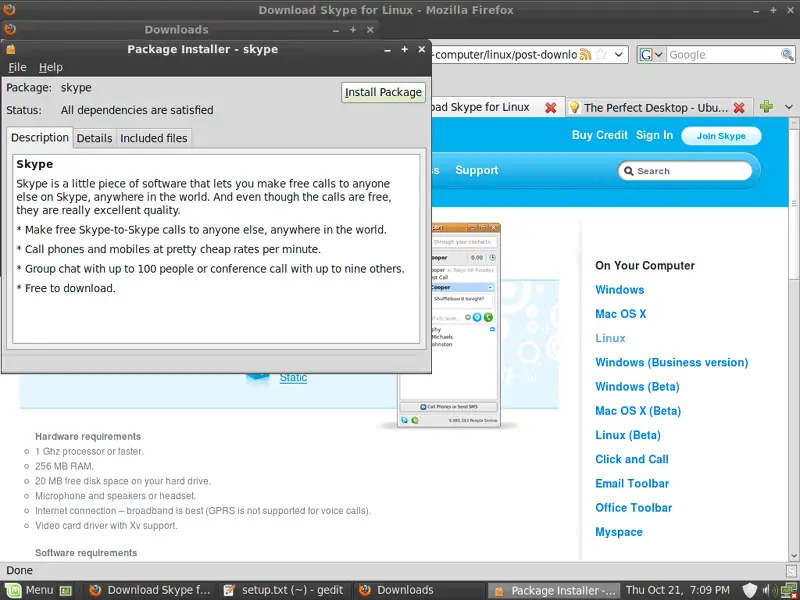Screen dimensions: 800x600
Task: Bookmark this page with the star icon
Action: (x=601, y=55)
